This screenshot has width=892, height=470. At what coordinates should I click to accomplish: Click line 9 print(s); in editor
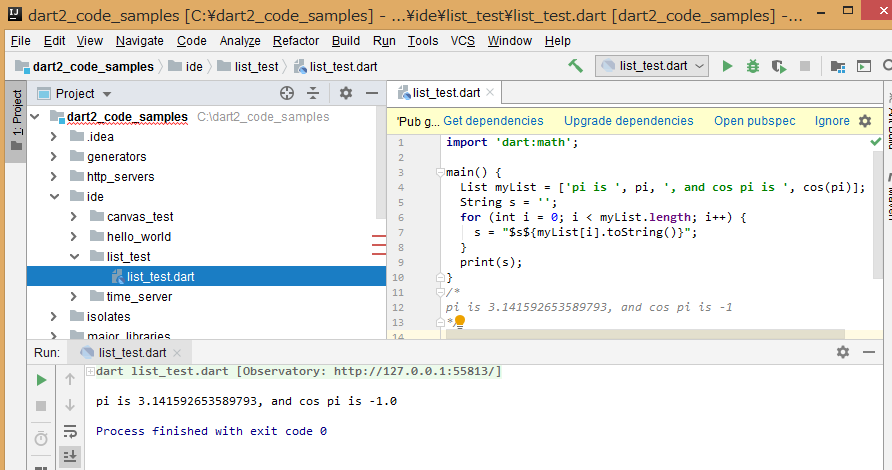pyautogui.click(x=490, y=262)
